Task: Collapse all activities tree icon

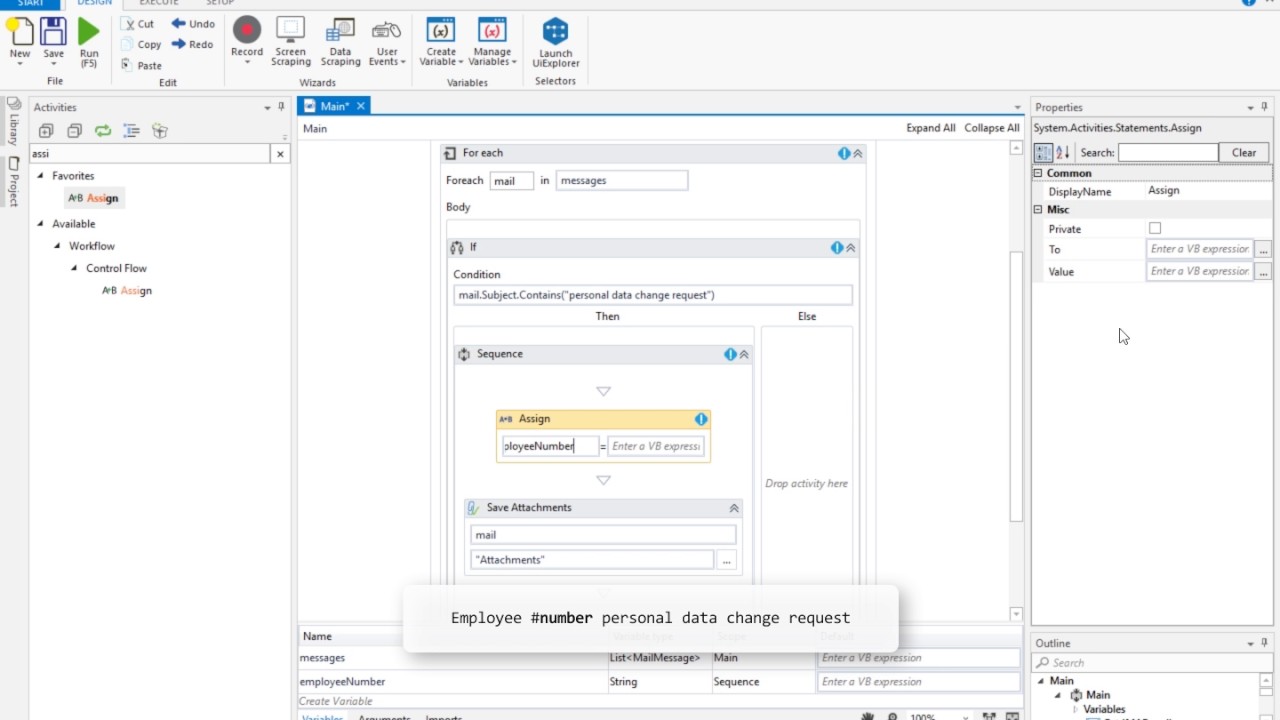Action: [74, 131]
